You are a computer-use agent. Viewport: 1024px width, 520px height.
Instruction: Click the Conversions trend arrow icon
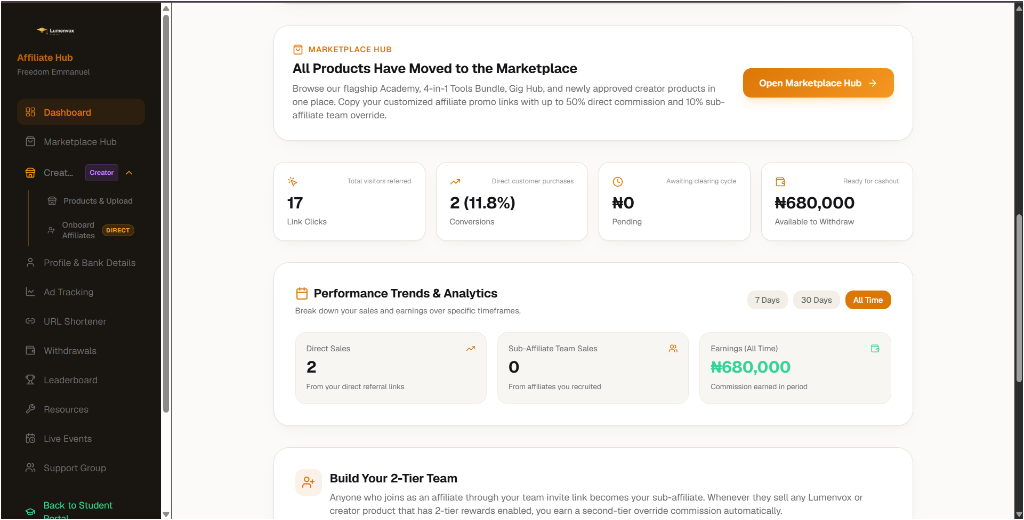tap(455, 182)
